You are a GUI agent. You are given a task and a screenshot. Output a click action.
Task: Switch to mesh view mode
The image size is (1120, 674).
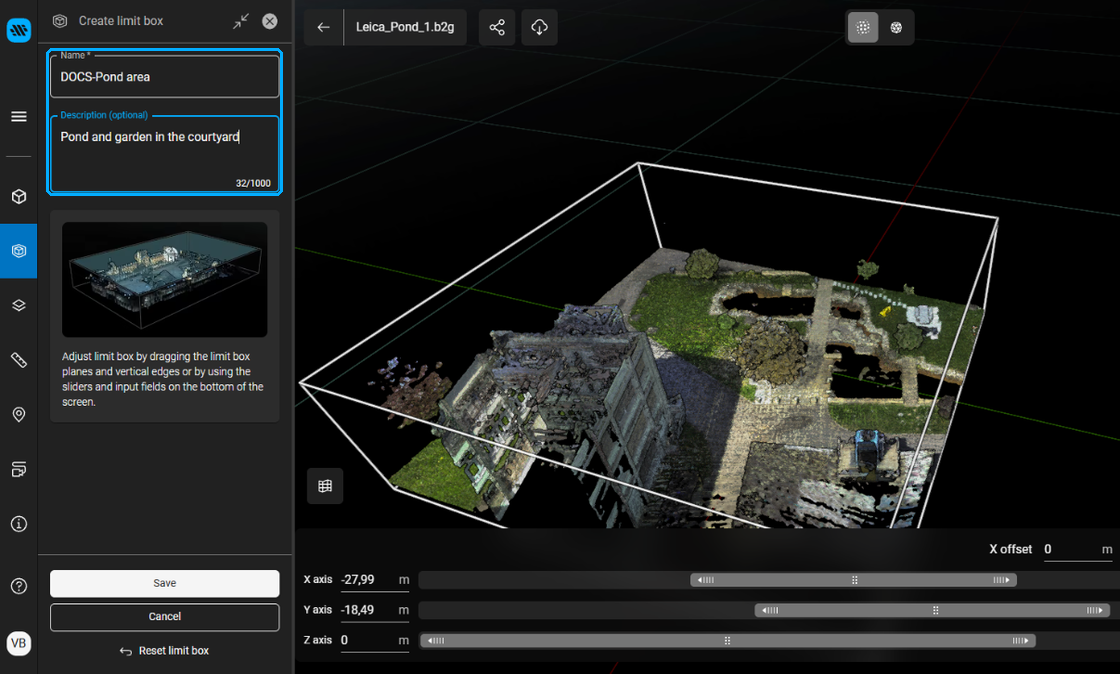coord(896,27)
